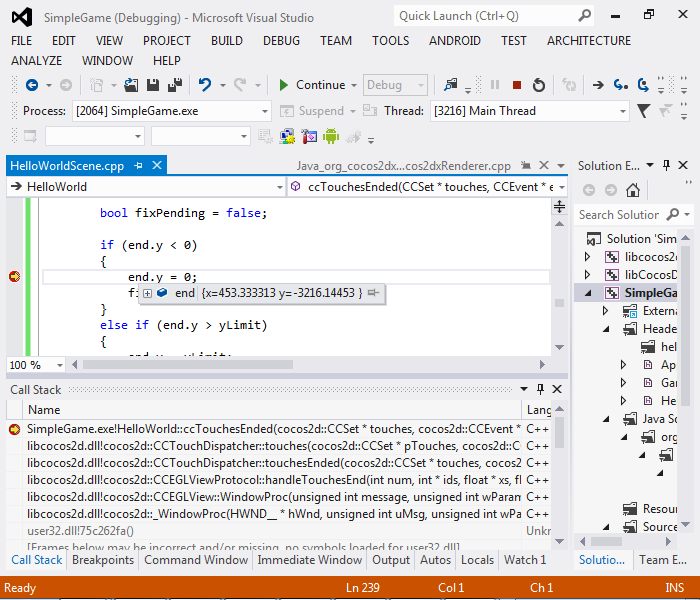Viewport: 700px width, 600px height.
Task: Open the DEBUG menu
Action: tap(281, 41)
